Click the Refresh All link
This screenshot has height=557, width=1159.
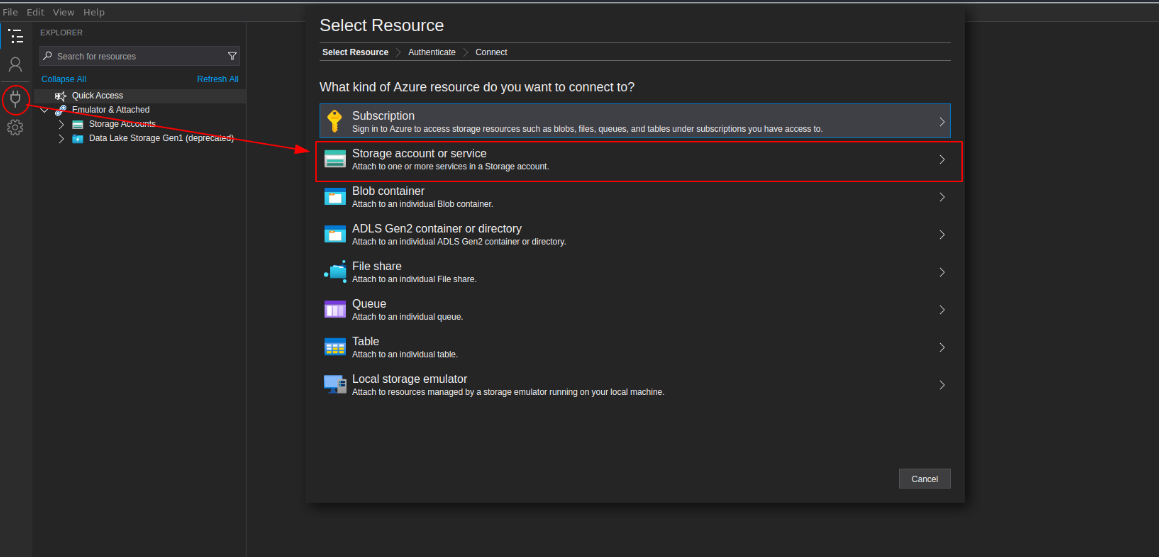click(217, 79)
